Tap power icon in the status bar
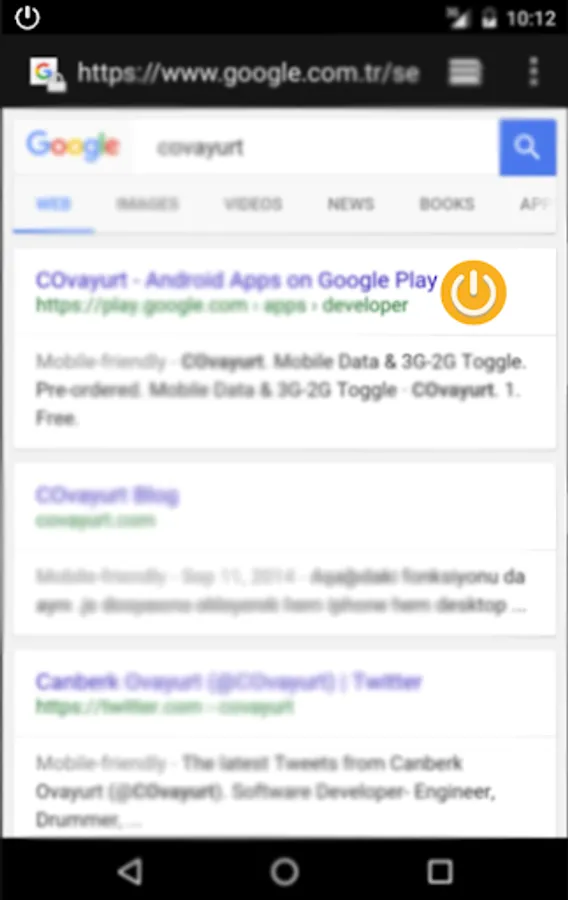The image size is (568, 900). tap(27, 17)
